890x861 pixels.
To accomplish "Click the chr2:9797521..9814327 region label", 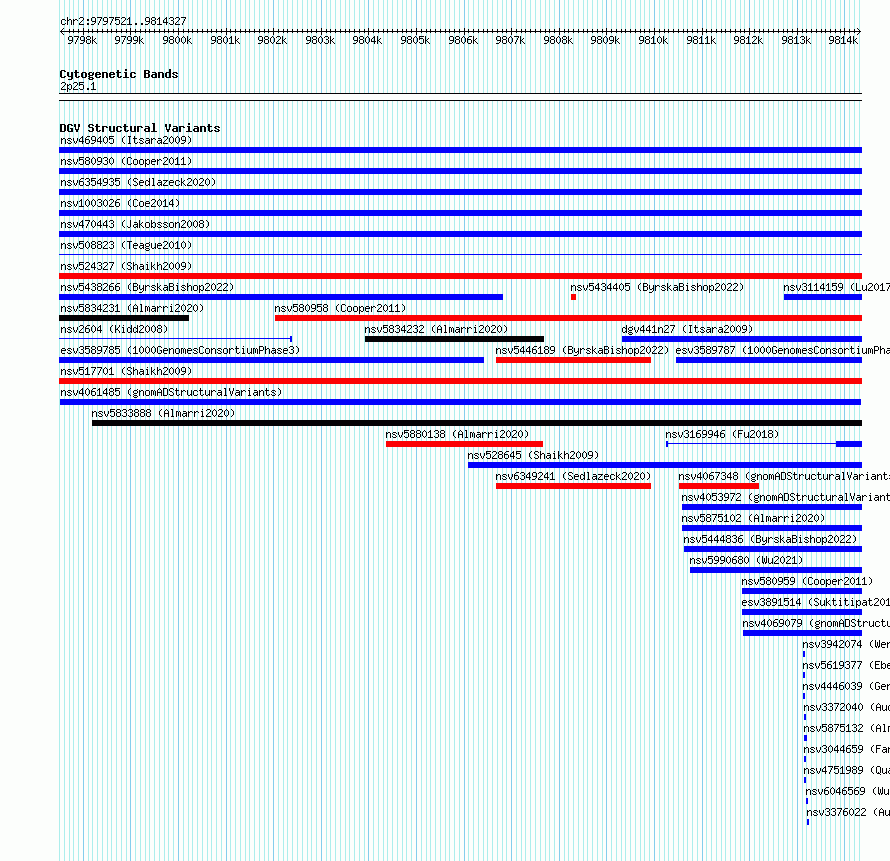I will click(x=123, y=21).
